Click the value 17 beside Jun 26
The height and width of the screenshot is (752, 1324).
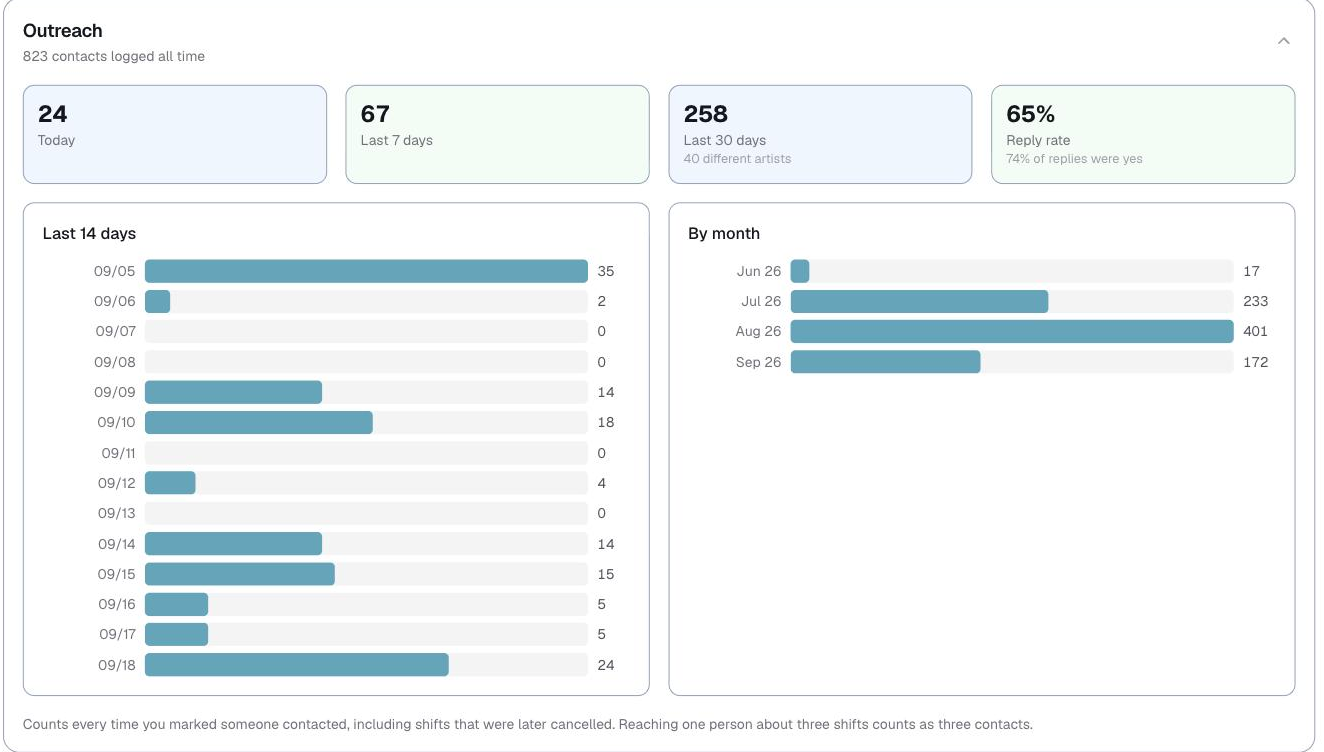pos(1252,271)
